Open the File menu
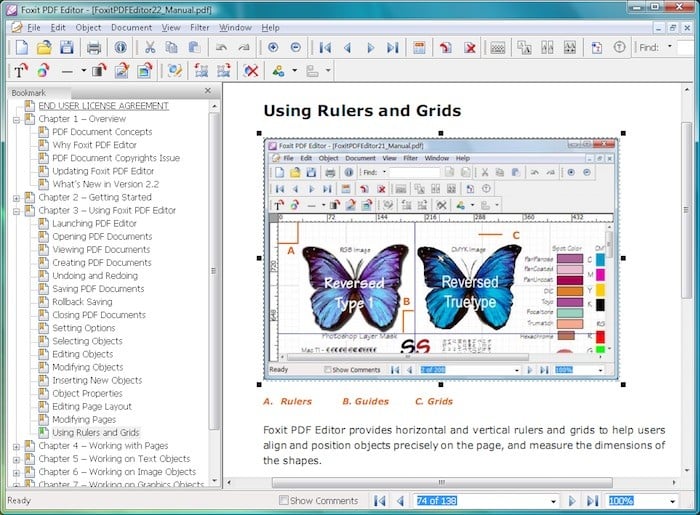Image resolution: width=700 pixels, height=515 pixels. point(33,28)
